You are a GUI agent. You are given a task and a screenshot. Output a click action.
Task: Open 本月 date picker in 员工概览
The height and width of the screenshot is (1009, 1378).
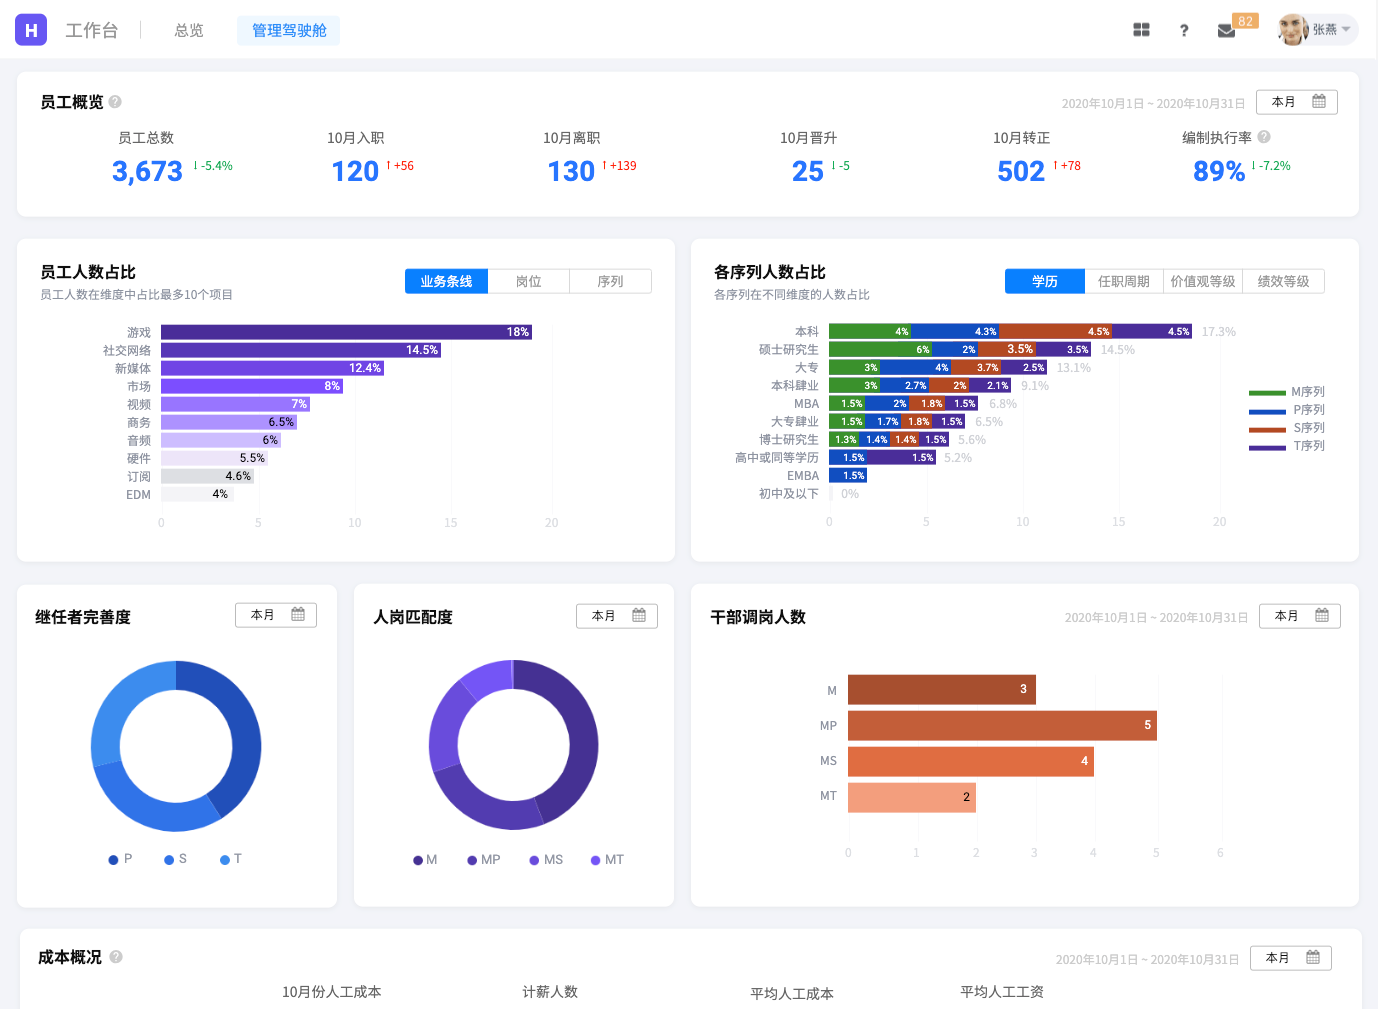click(1296, 102)
